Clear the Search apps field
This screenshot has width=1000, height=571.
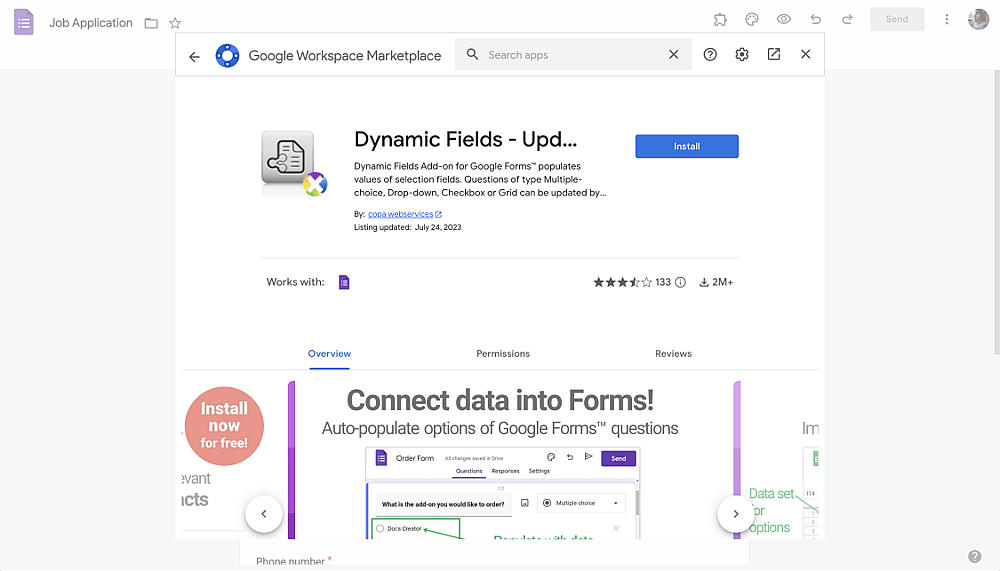coord(673,55)
